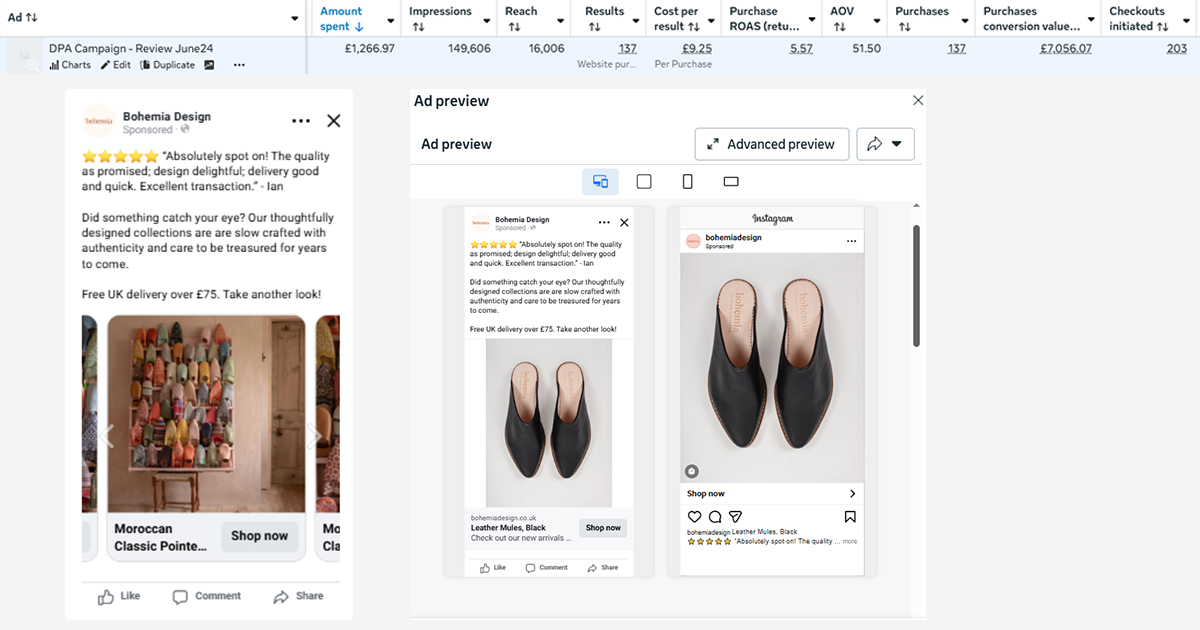This screenshot has height=630, width=1200.
Task: Edit the DPA Campaign ad
Action: 115,65
